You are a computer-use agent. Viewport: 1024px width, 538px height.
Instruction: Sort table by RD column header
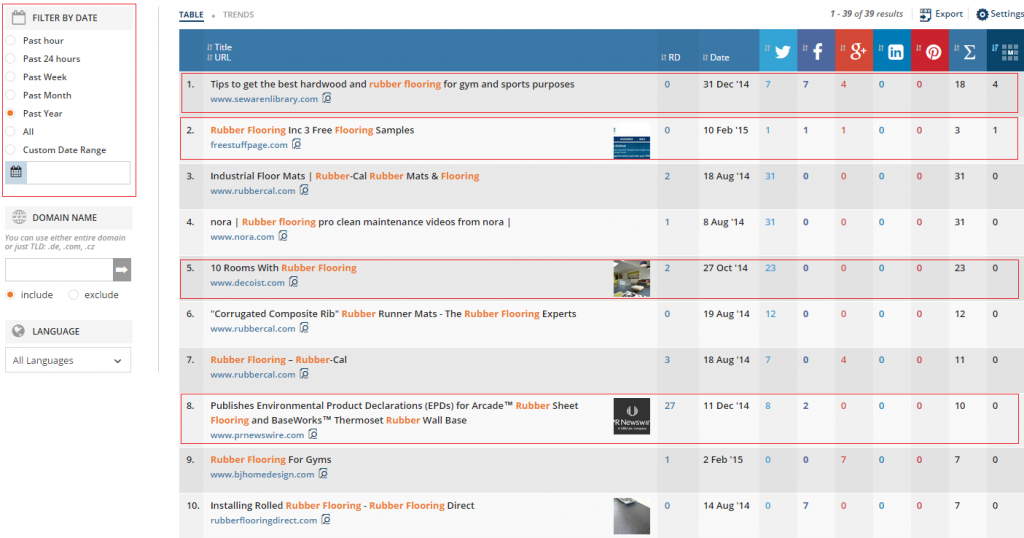[x=673, y=58]
